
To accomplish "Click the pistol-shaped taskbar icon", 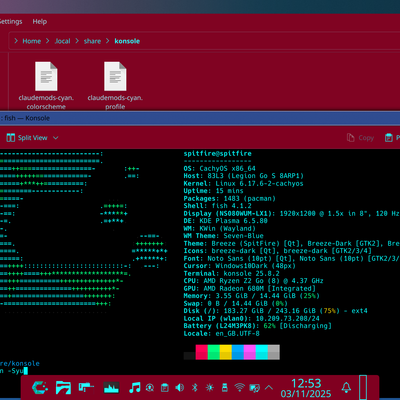I will point(86,387).
